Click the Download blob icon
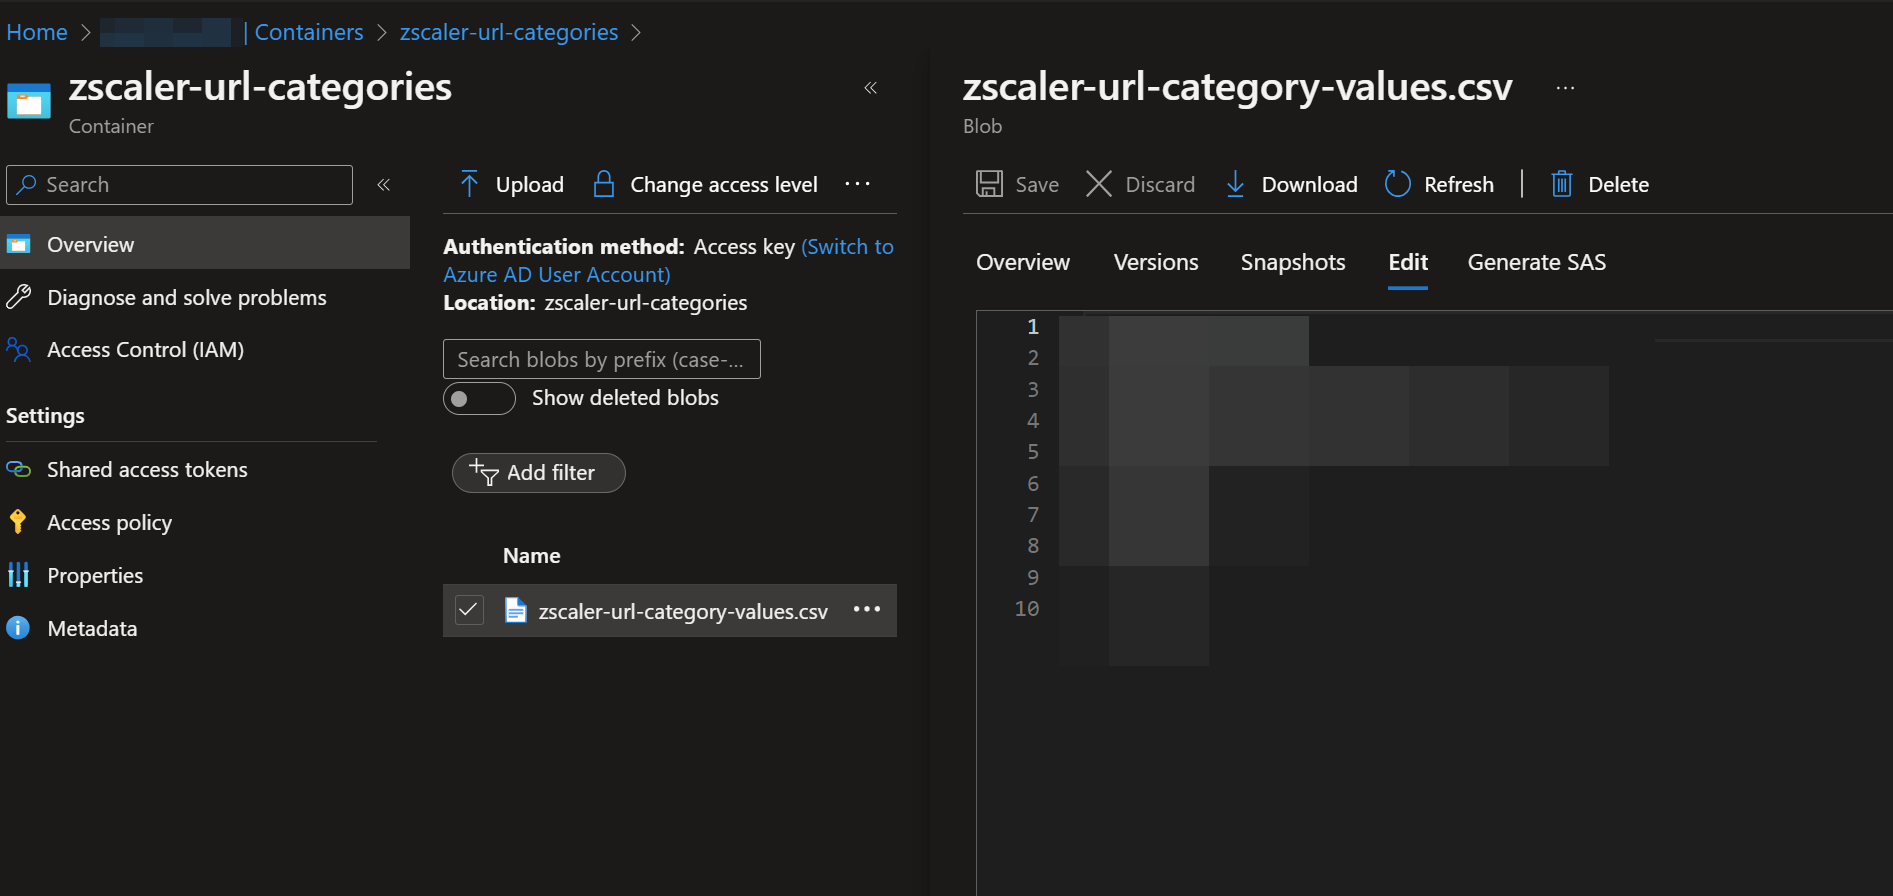Viewport: 1893px width, 896px height. pos(1235,184)
